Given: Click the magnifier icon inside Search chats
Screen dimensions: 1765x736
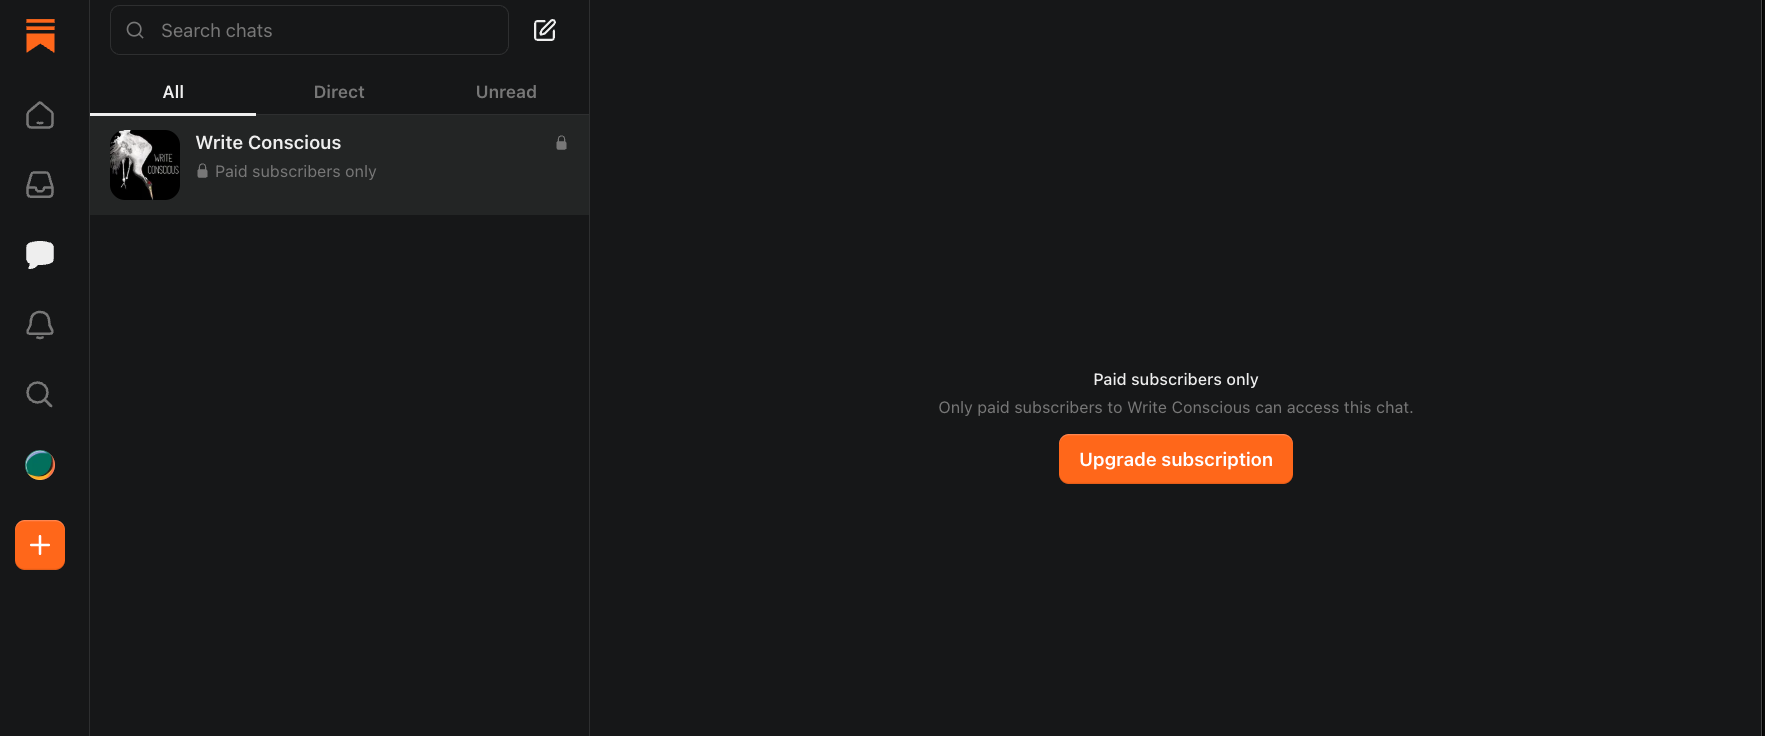Looking at the screenshot, I should tap(135, 30).
